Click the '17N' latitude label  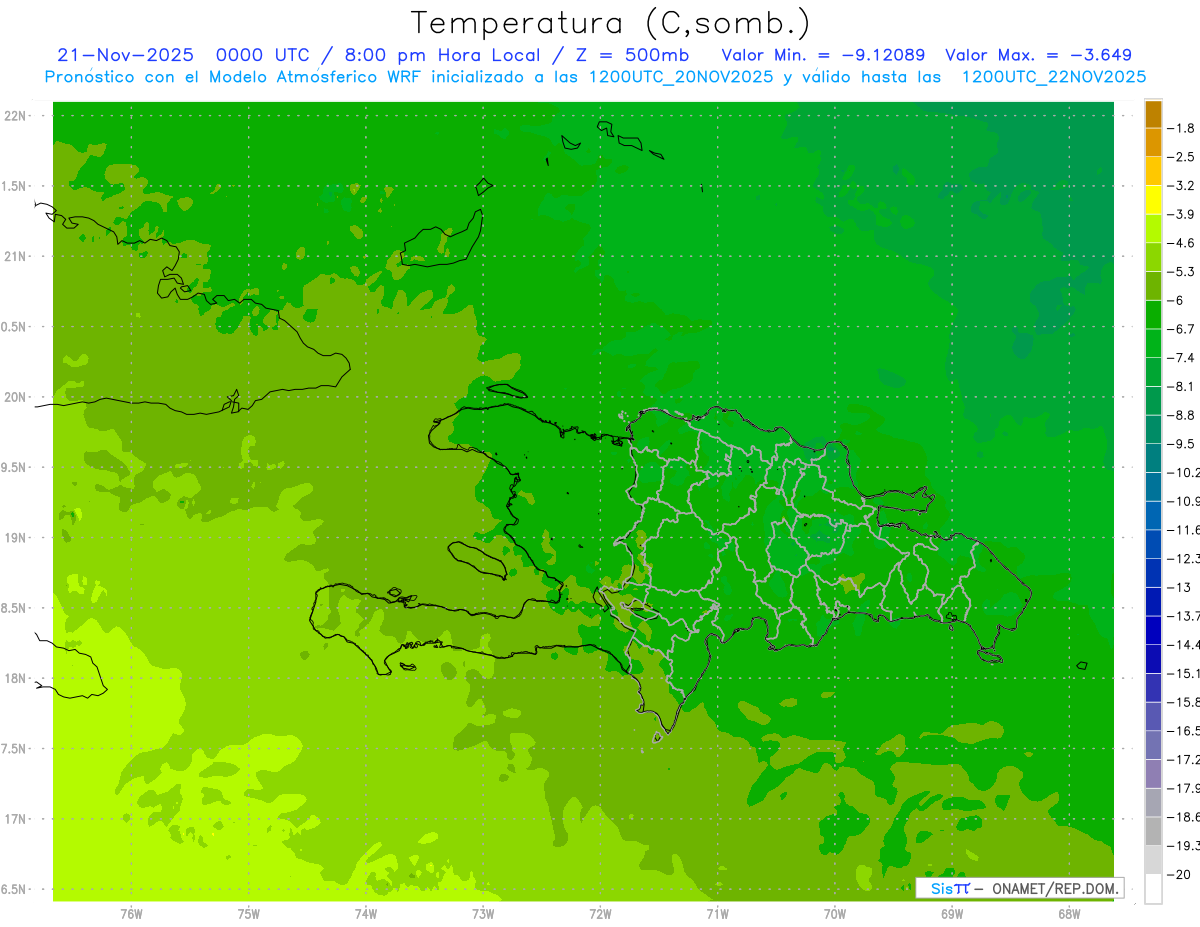[16, 819]
